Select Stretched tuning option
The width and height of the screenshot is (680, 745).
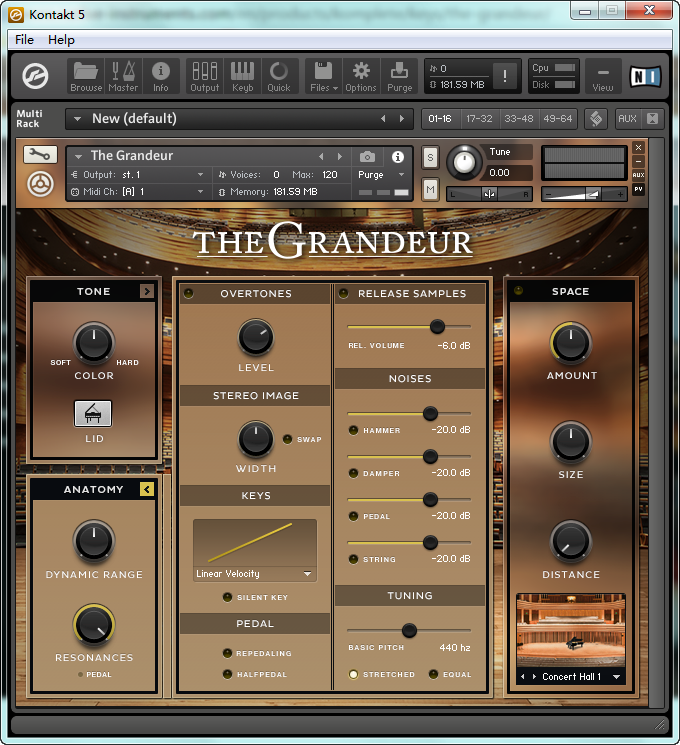(x=353, y=674)
